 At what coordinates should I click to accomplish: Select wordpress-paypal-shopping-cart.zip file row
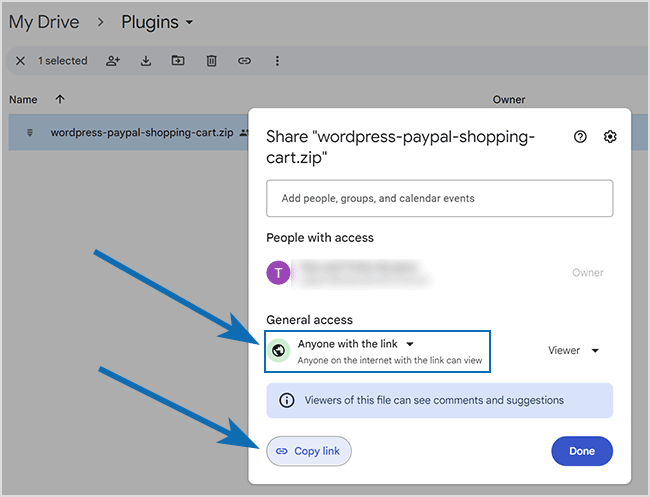129,133
